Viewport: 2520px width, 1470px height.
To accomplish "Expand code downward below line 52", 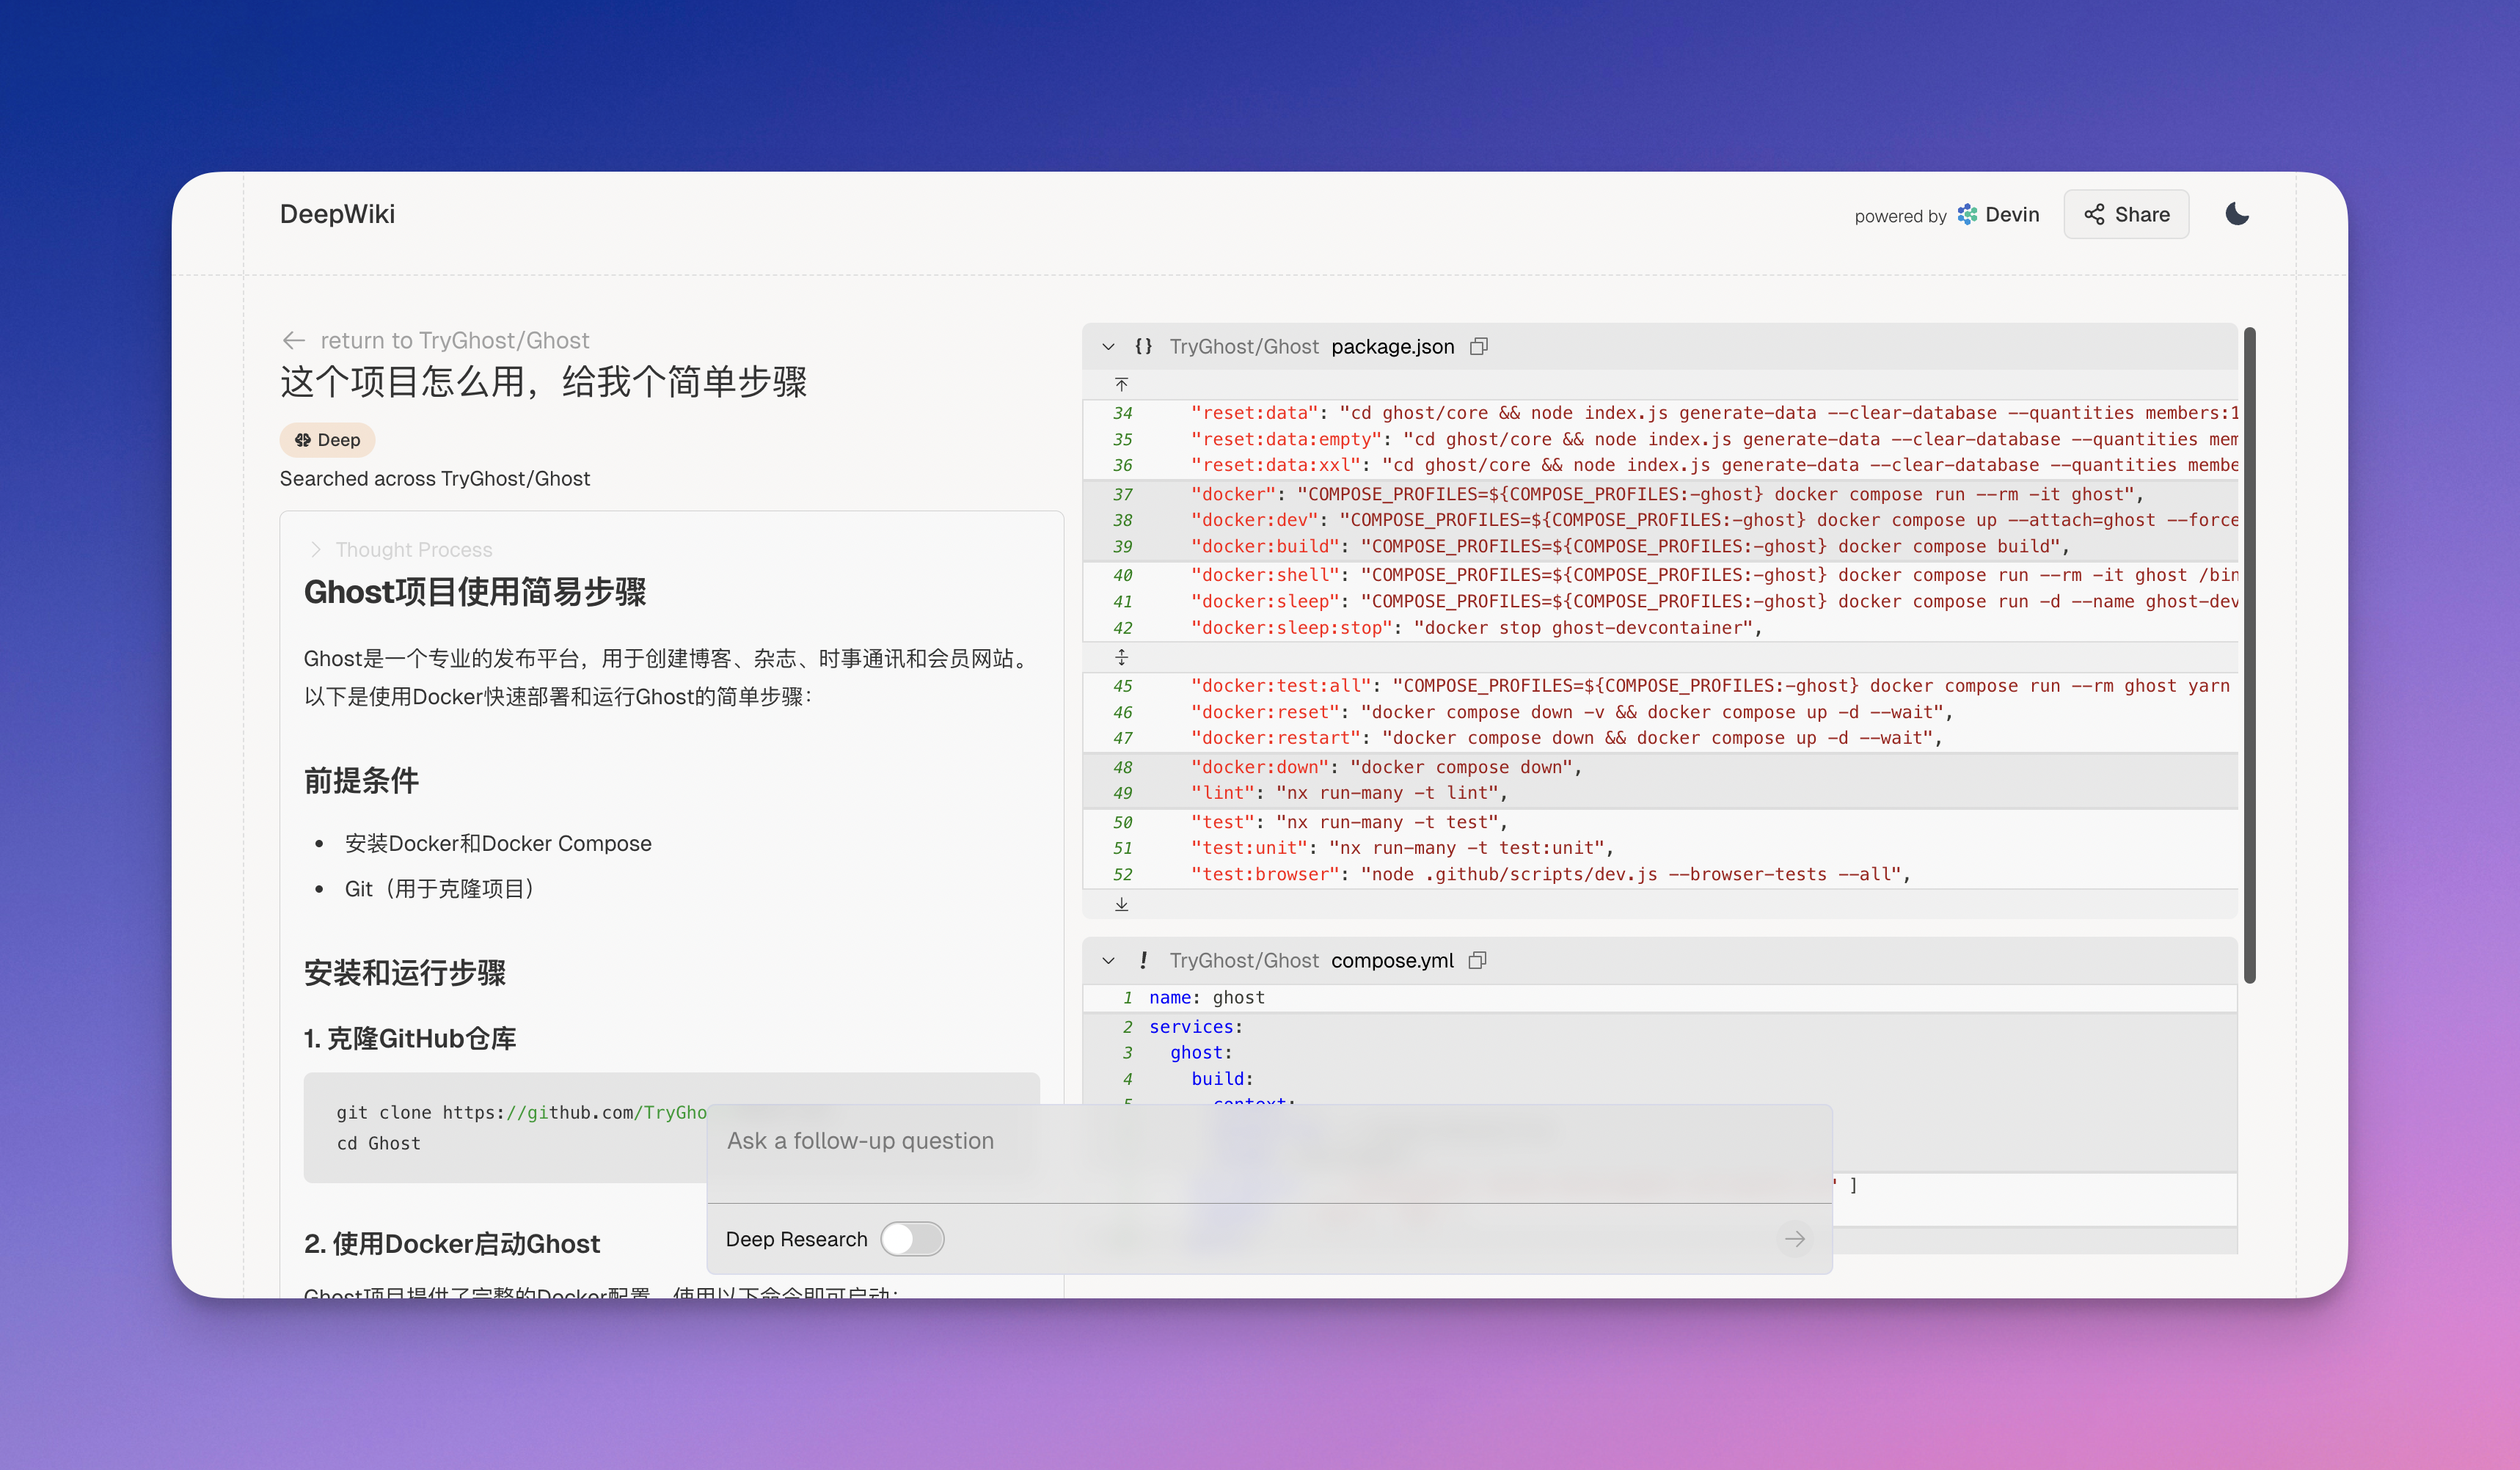I will coord(1121,904).
